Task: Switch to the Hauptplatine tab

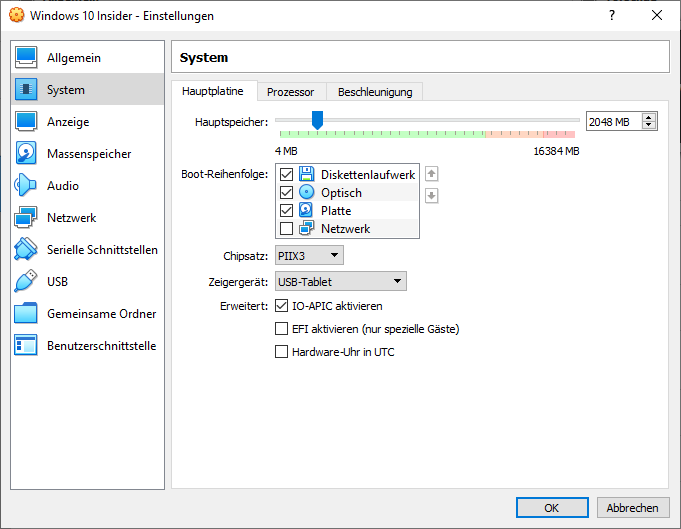Action: click(213, 91)
